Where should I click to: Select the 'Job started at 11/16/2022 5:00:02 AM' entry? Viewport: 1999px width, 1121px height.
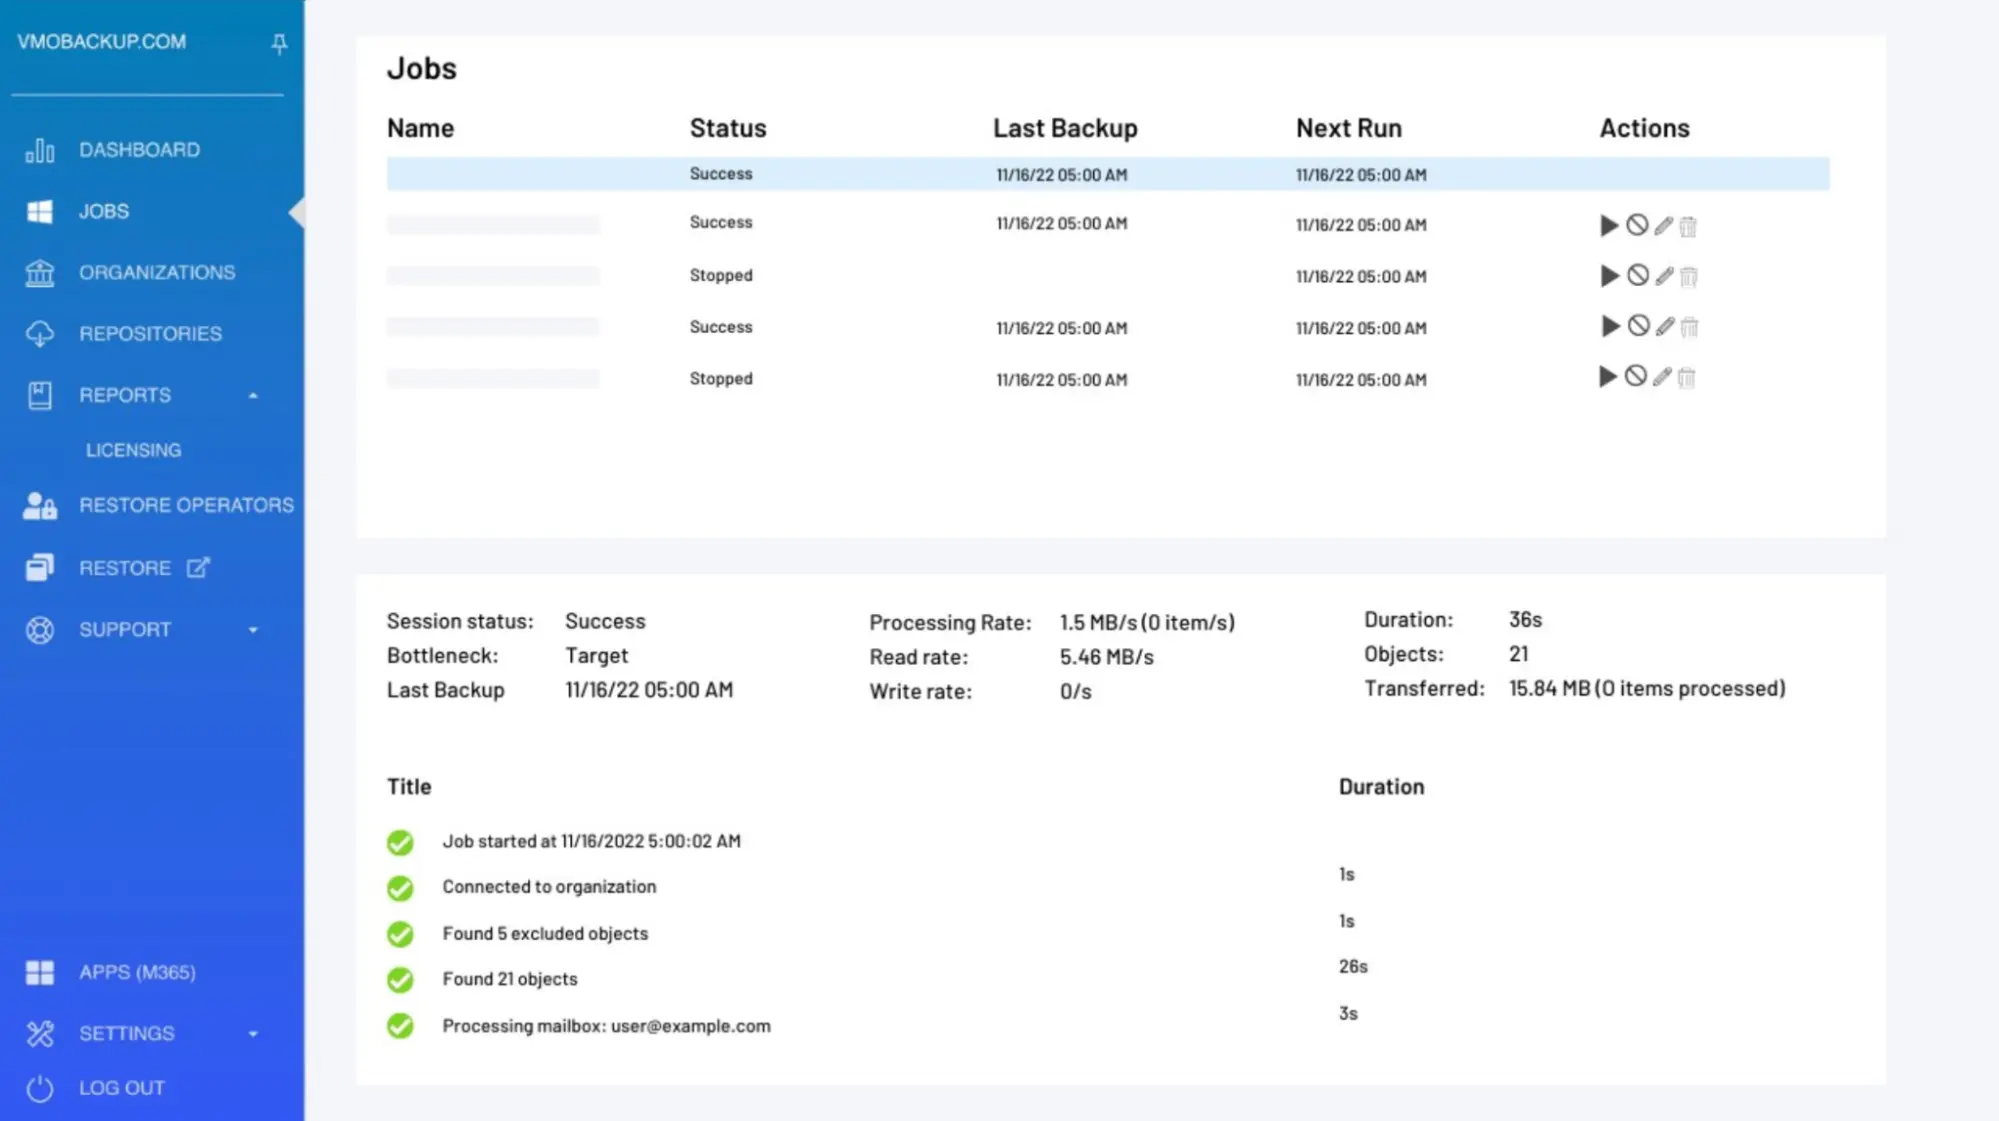592,841
